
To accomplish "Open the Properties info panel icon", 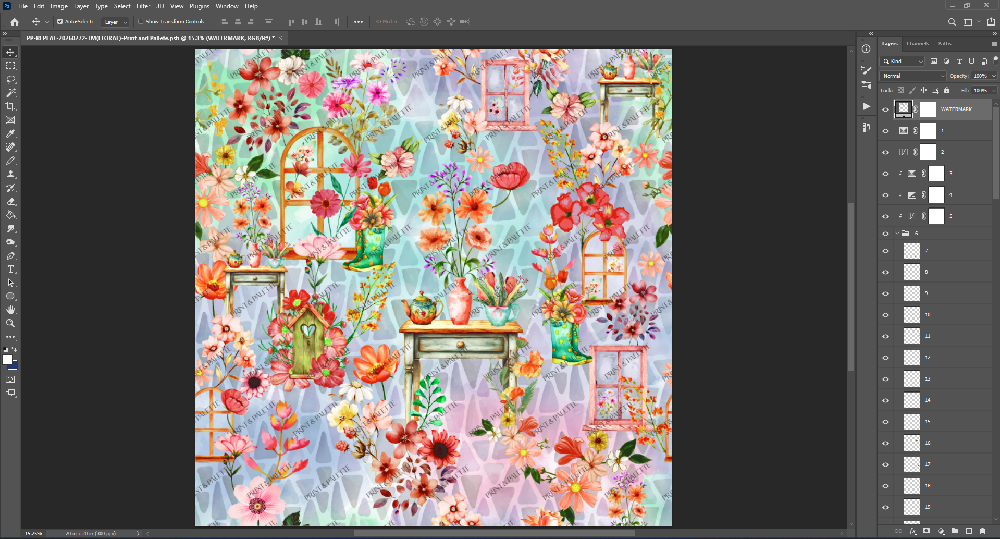I will (866, 48).
